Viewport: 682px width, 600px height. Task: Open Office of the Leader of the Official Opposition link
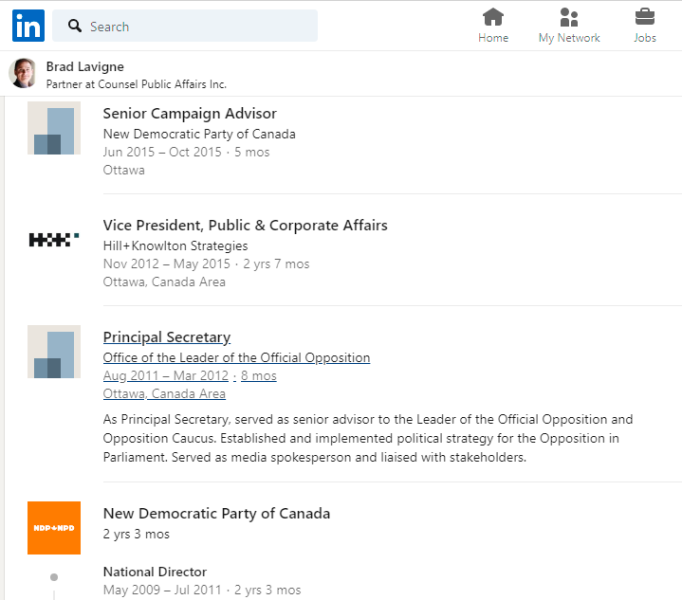[x=237, y=358]
